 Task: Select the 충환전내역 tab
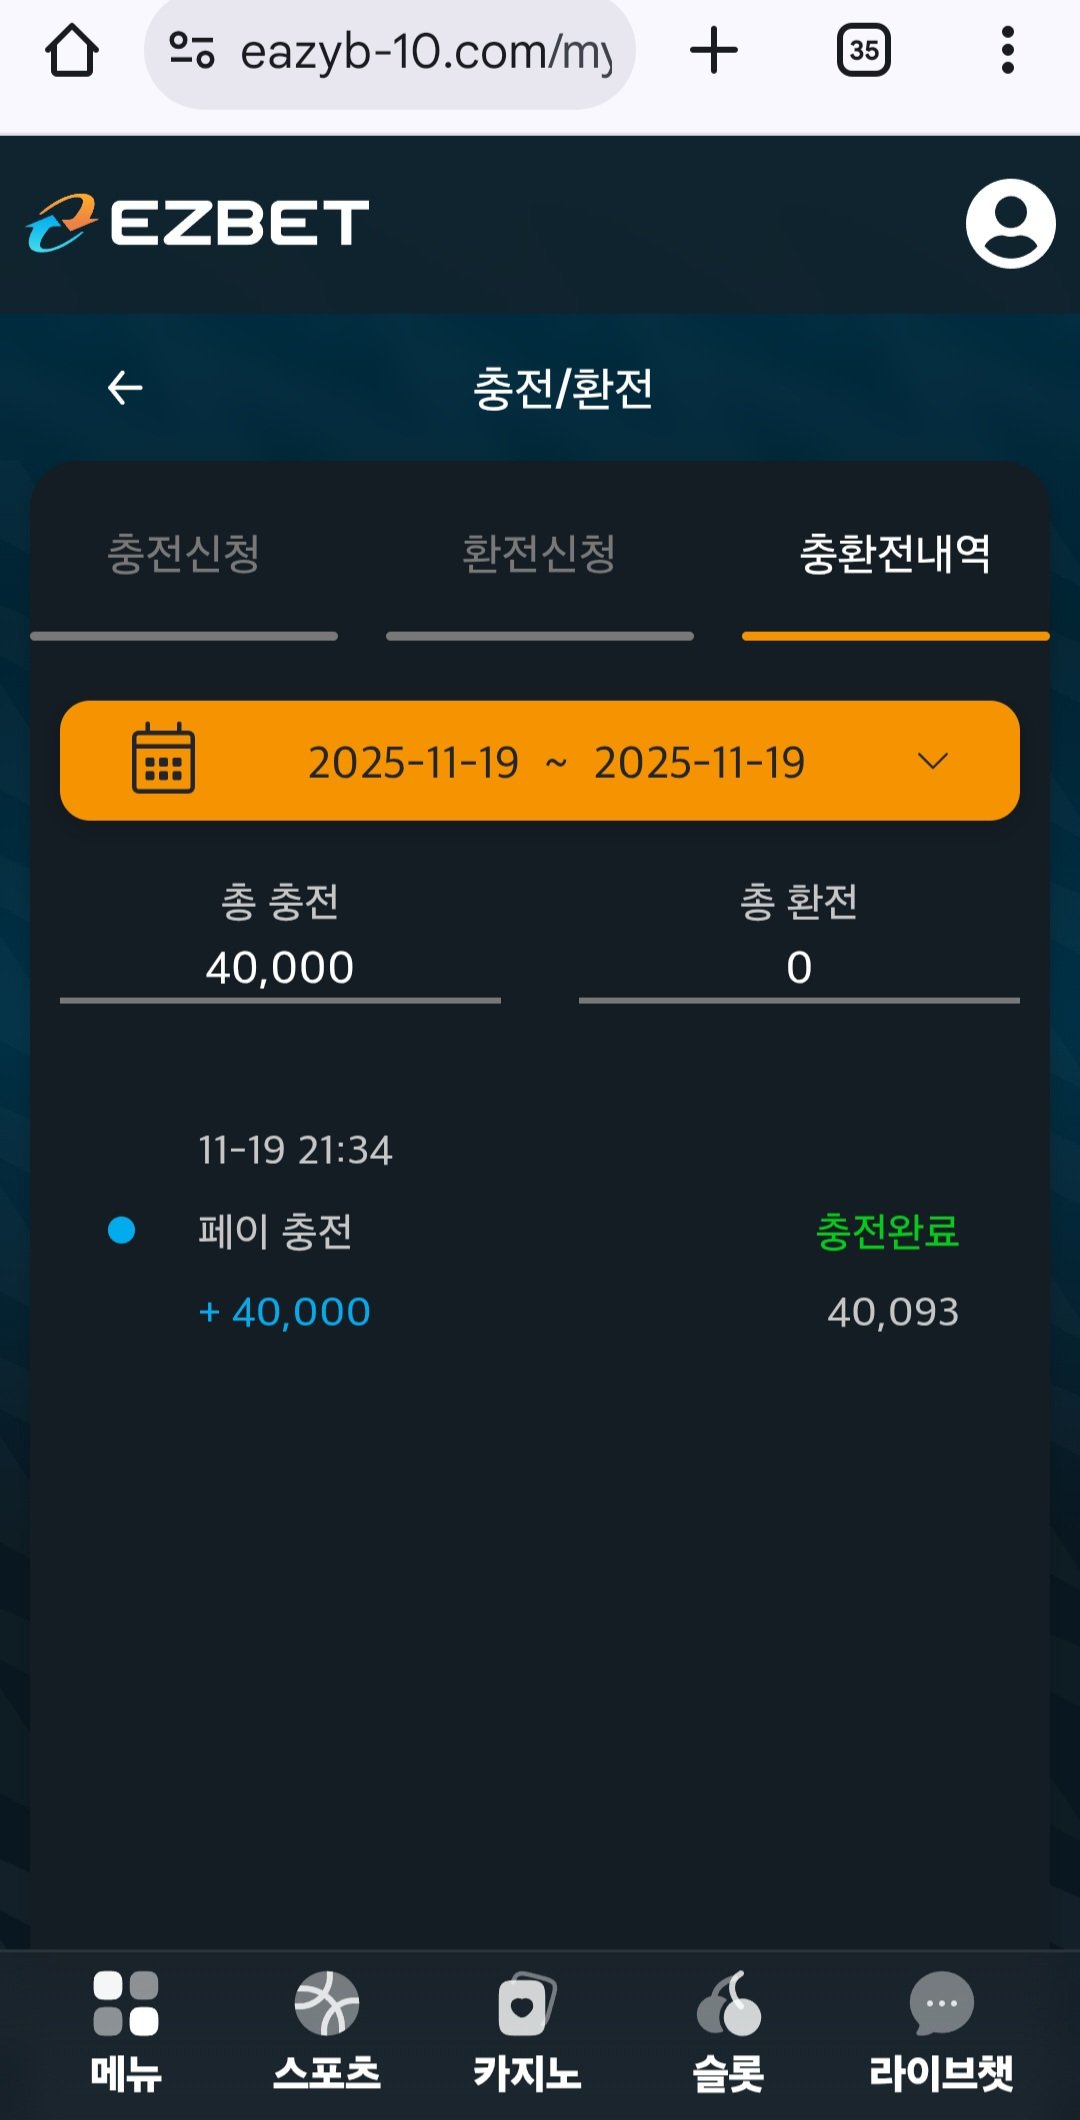(x=895, y=555)
